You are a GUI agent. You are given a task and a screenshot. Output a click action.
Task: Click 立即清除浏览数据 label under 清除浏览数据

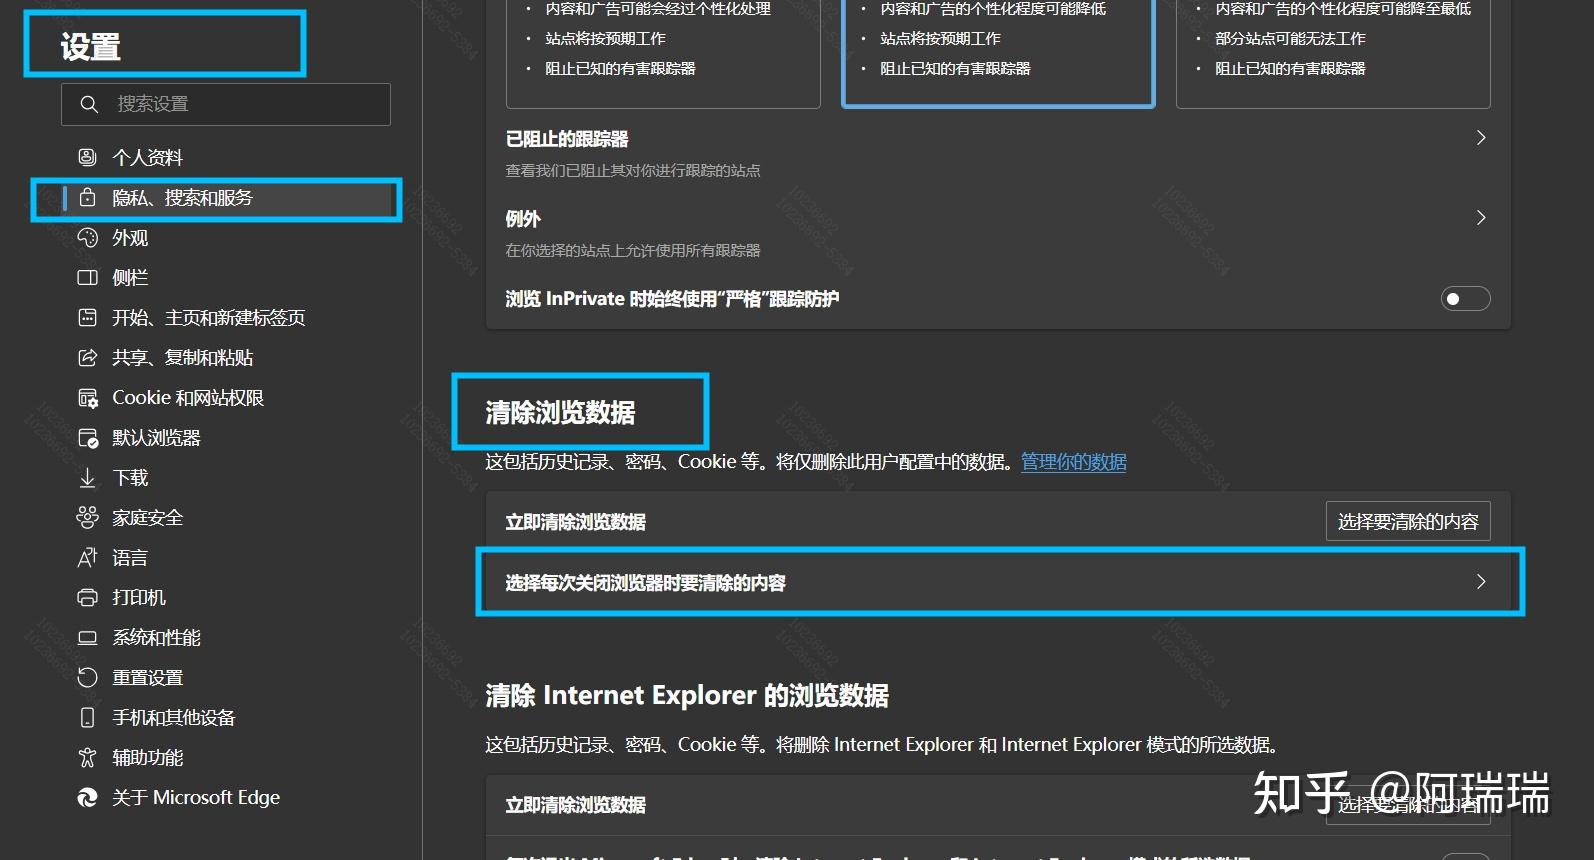pyautogui.click(x=575, y=522)
